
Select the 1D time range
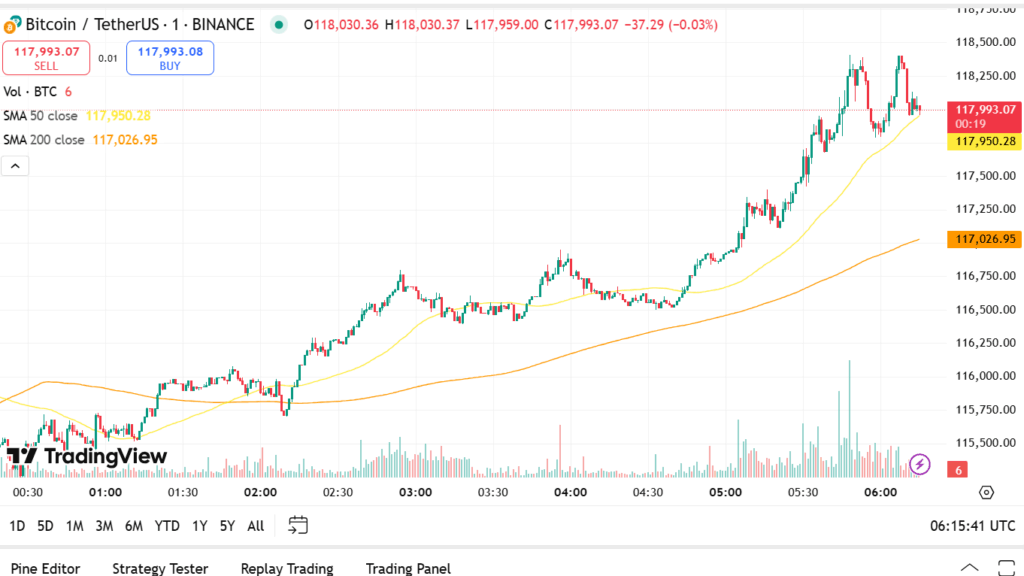(x=17, y=526)
